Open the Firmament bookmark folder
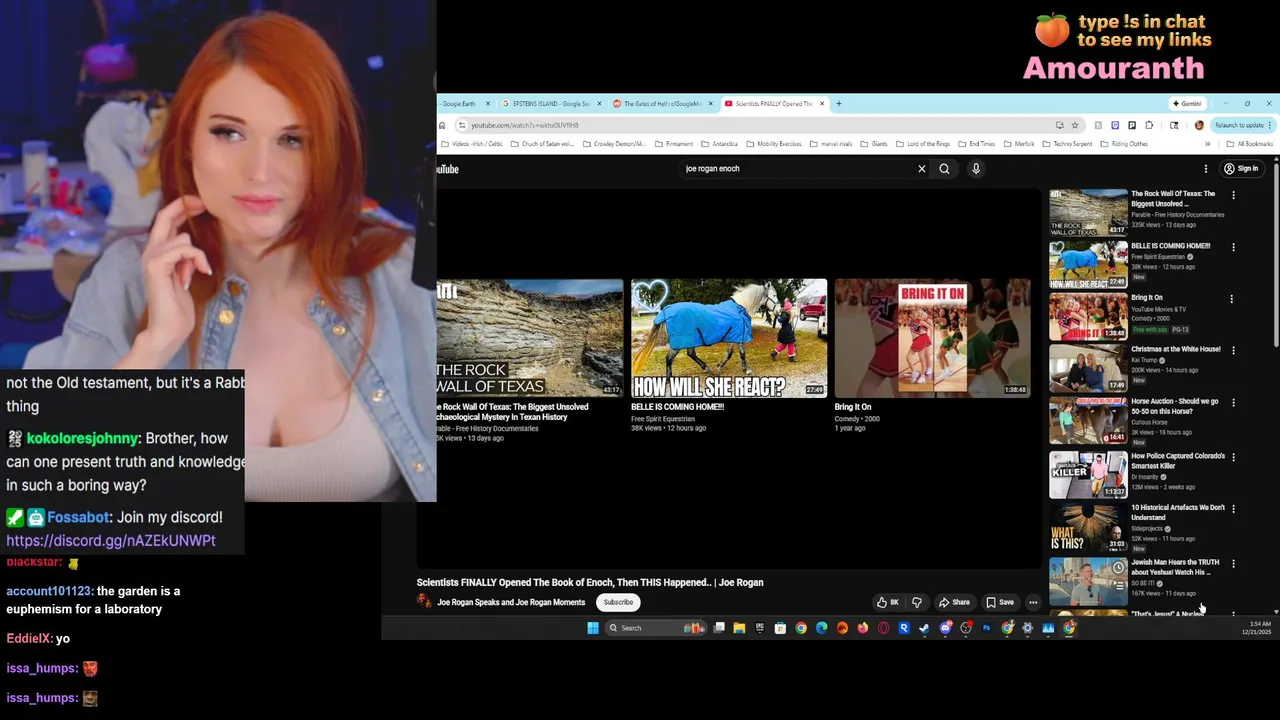 (x=673, y=144)
